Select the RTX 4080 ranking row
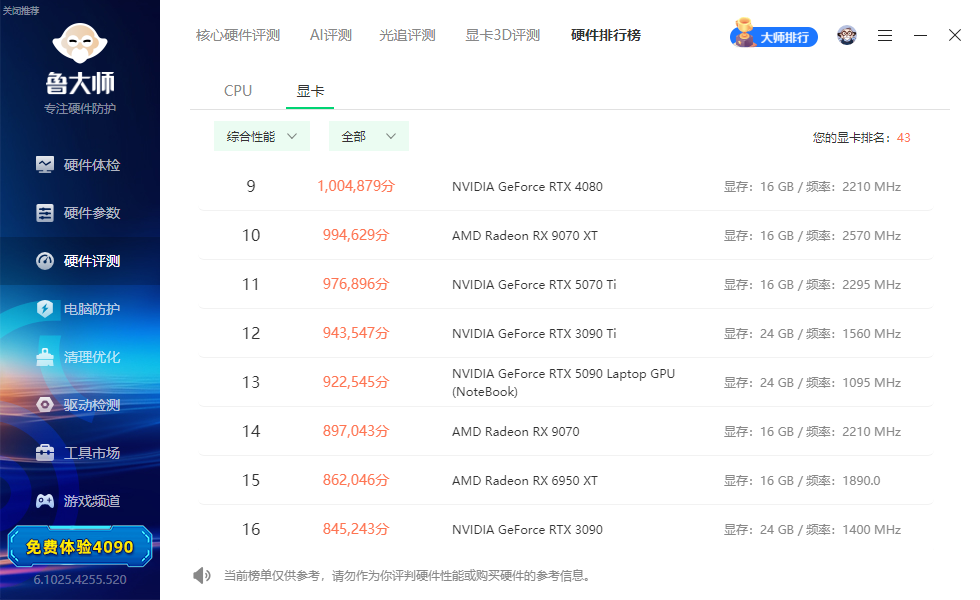Image resolution: width=980 pixels, height=600 pixels. point(566,186)
